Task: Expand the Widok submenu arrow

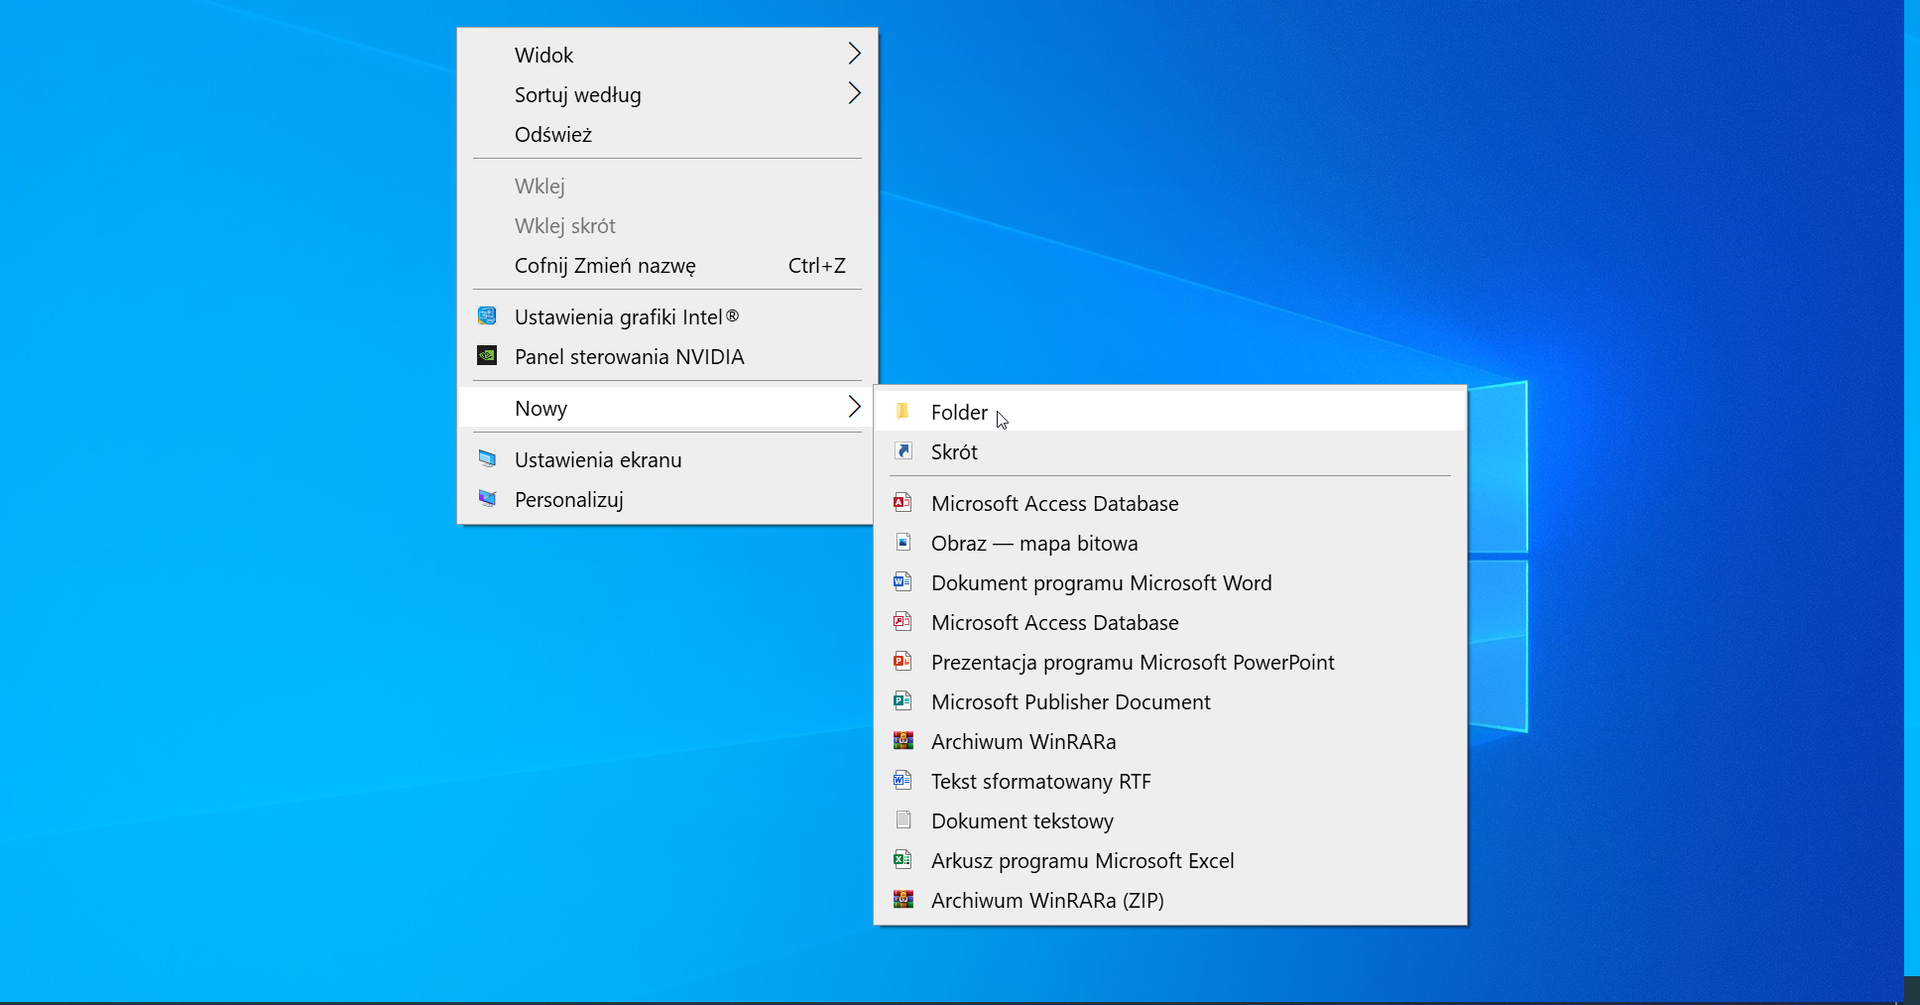Action: click(x=853, y=54)
